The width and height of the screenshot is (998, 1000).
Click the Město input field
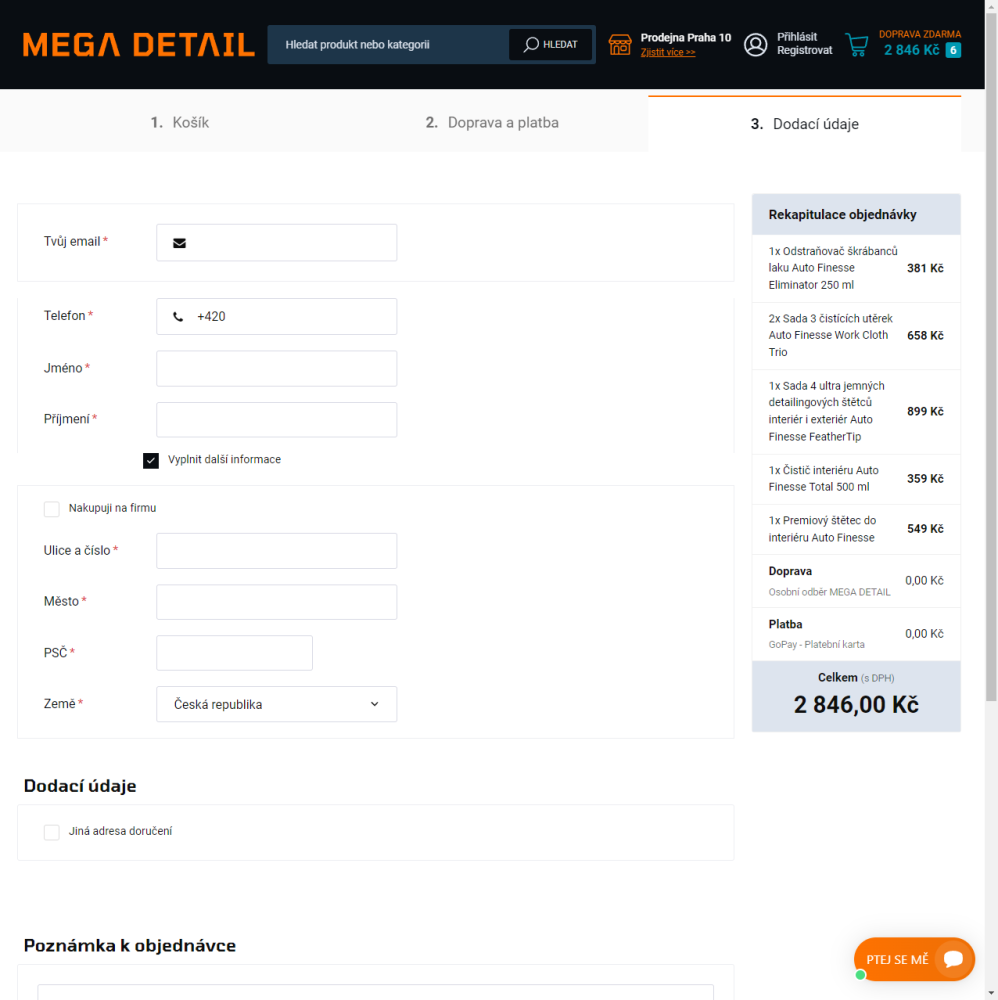(276, 602)
